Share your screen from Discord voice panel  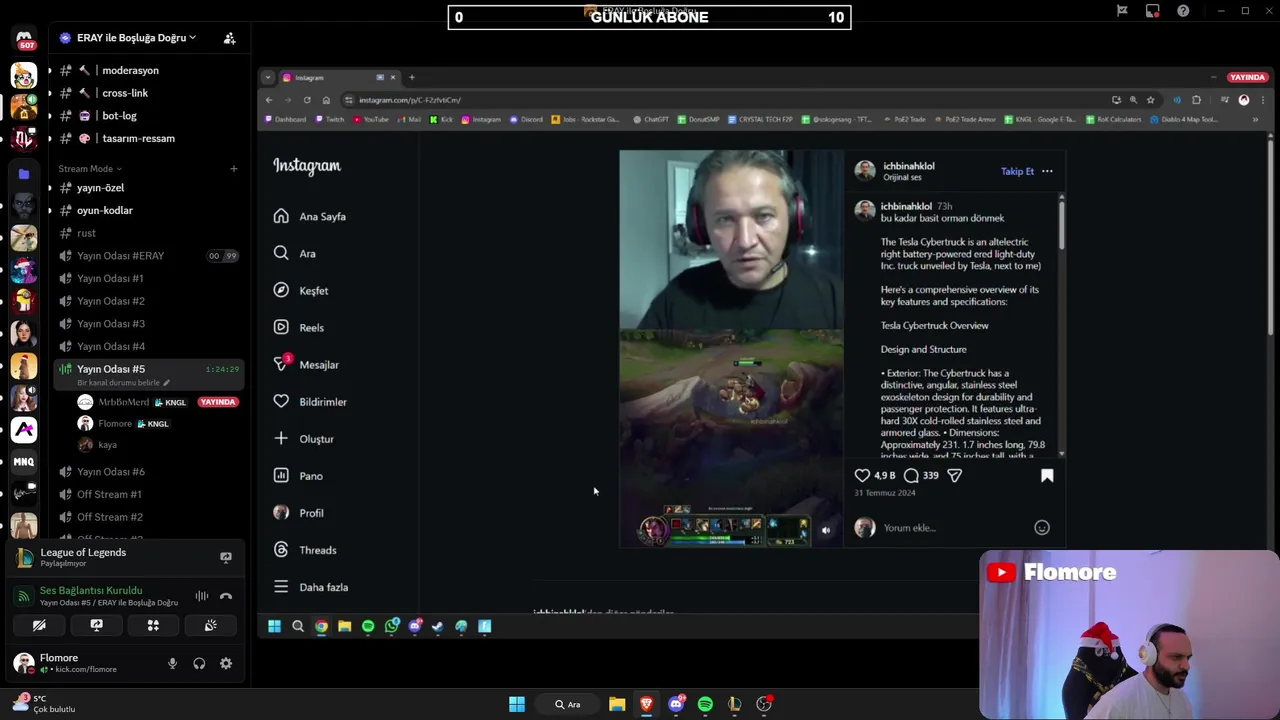[x=96, y=625]
